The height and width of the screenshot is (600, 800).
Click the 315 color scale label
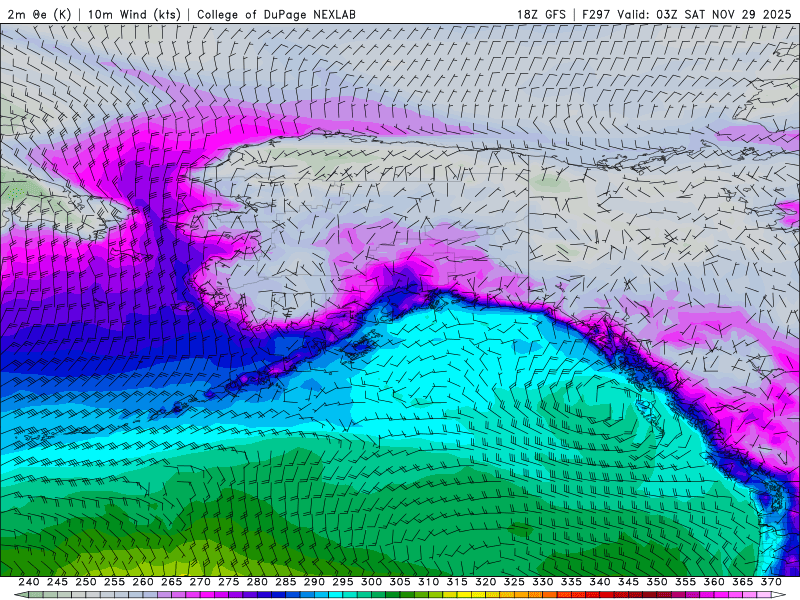pyautogui.click(x=457, y=582)
